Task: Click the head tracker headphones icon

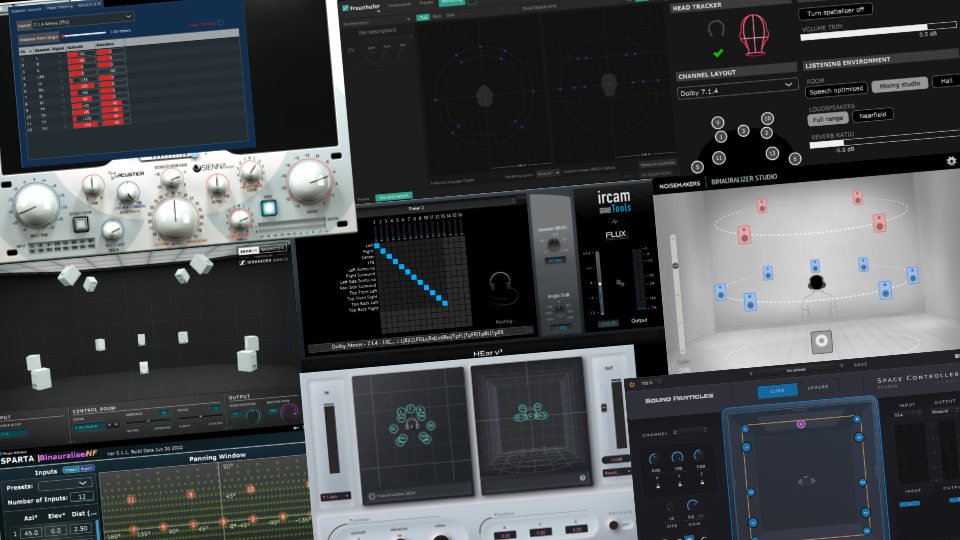Action: pyautogui.click(x=716, y=29)
